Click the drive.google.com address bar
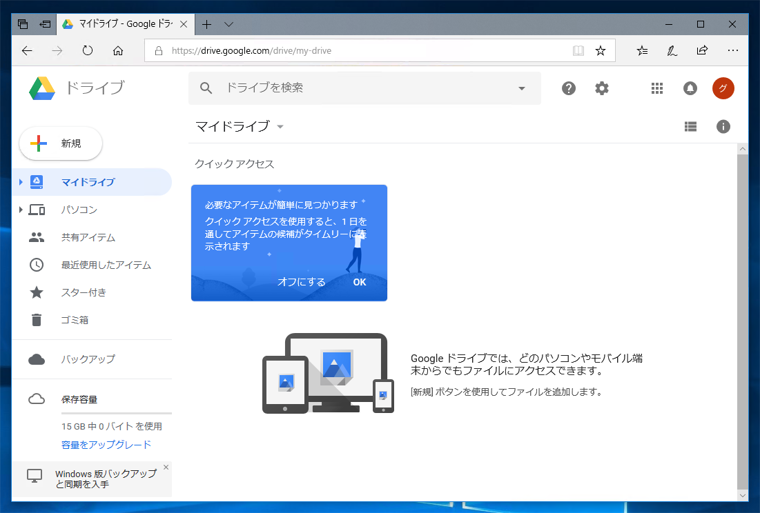 click(380, 50)
